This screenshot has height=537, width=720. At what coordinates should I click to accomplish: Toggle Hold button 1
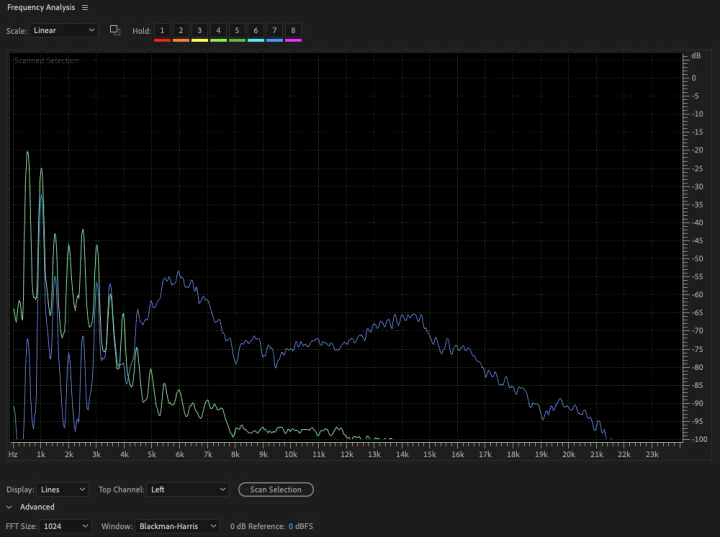coord(162,31)
